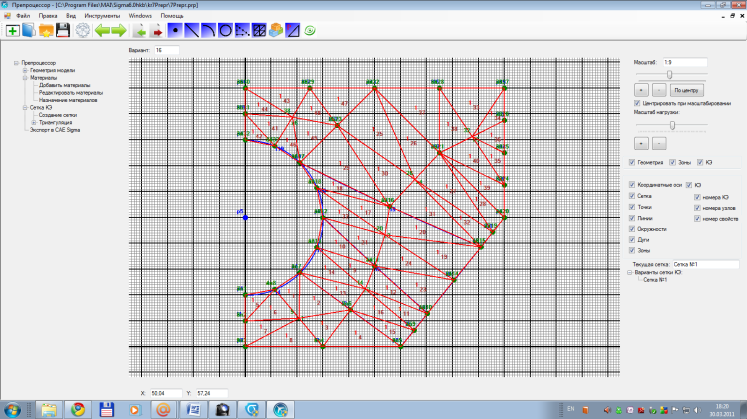Click the floppy disk save icon
Image resolution: width=747 pixels, height=419 pixels.
63,30
